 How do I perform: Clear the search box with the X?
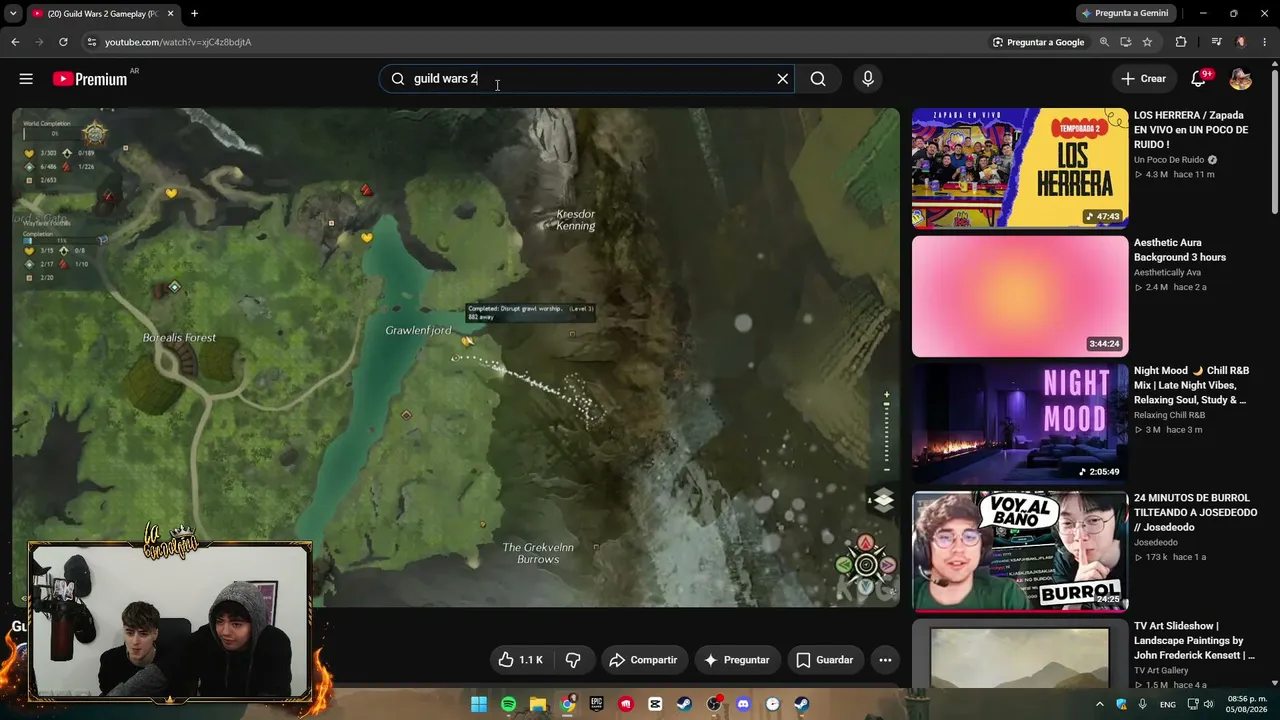pyautogui.click(x=783, y=79)
